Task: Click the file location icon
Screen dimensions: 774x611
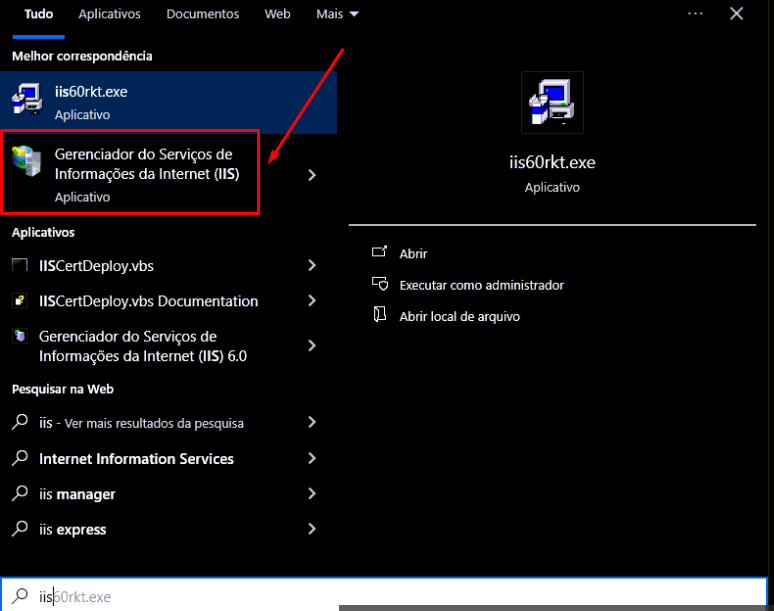Action: click(x=380, y=314)
